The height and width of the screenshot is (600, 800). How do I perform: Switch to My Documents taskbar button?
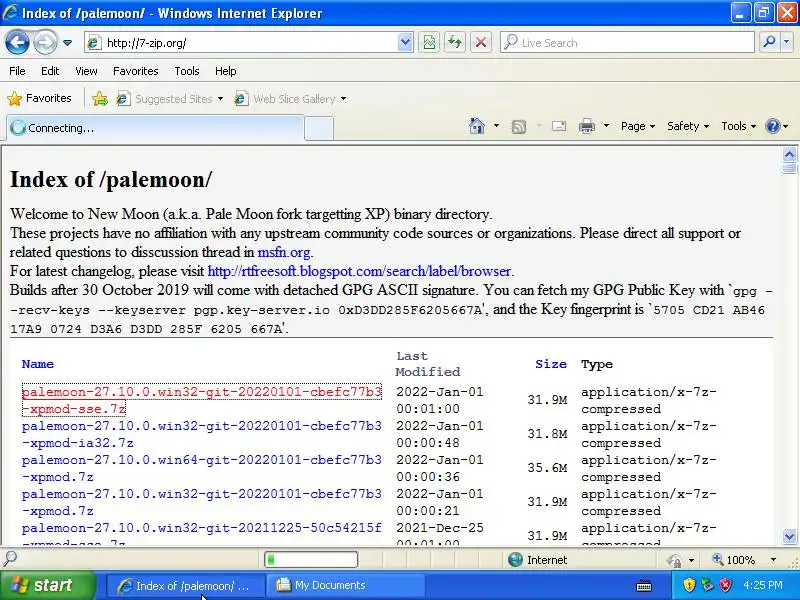347,585
